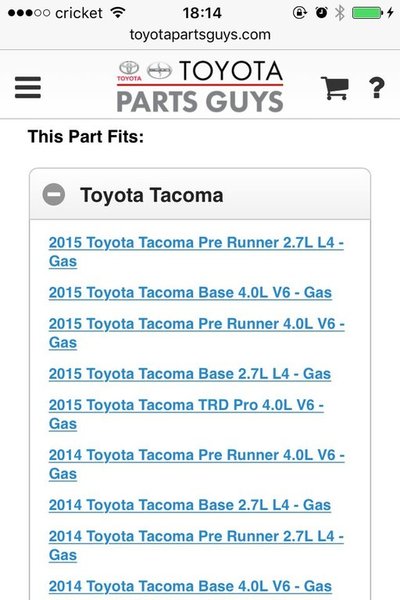The width and height of the screenshot is (400, 600).
Task: Choose 2015 Tacoma TRD Pro 4.0L V6
Action: [x=186, y=414]
